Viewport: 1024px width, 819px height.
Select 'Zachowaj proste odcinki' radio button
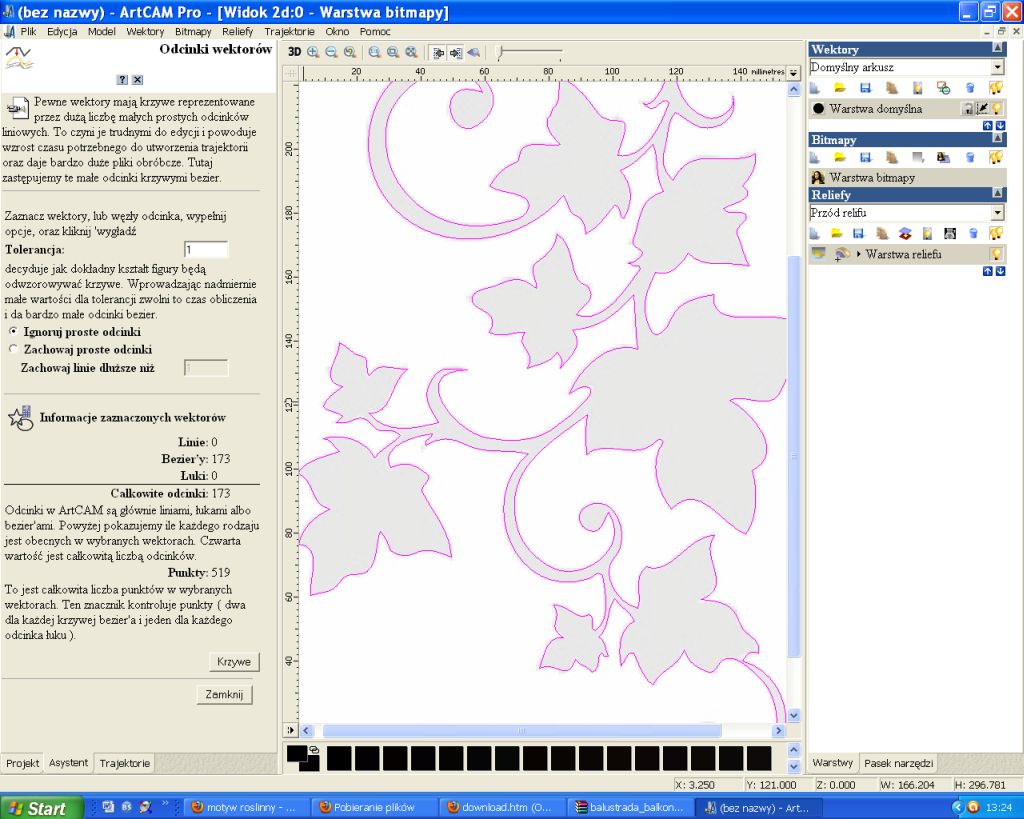pos(13,349)
